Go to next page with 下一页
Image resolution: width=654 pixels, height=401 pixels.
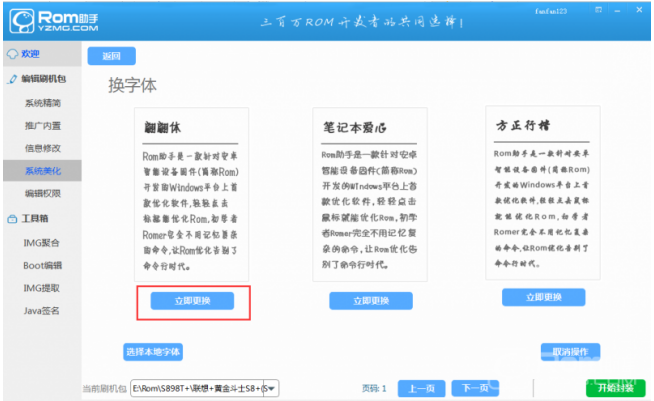475,388
